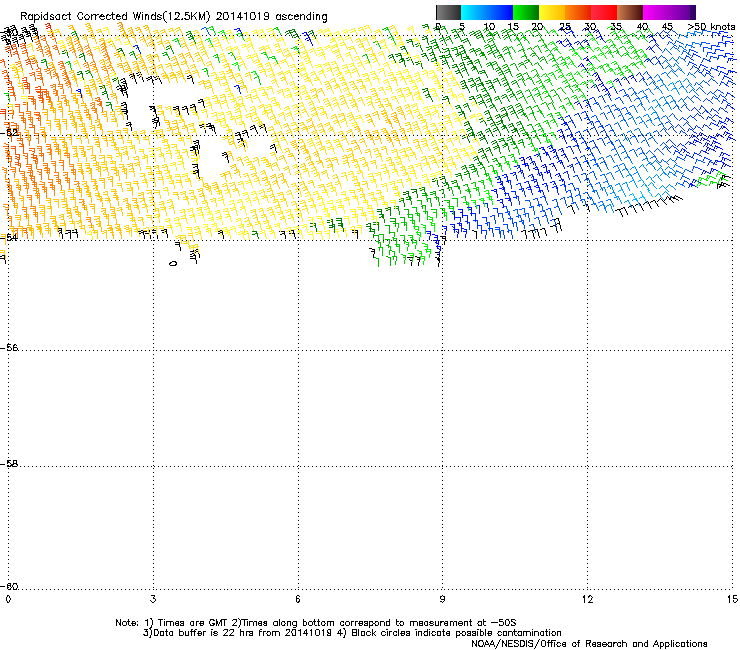Click the 'NOAA/NESDIS/Office of Research and Applications' credit
The image size is (740, 650).
(x=589, y=643)
